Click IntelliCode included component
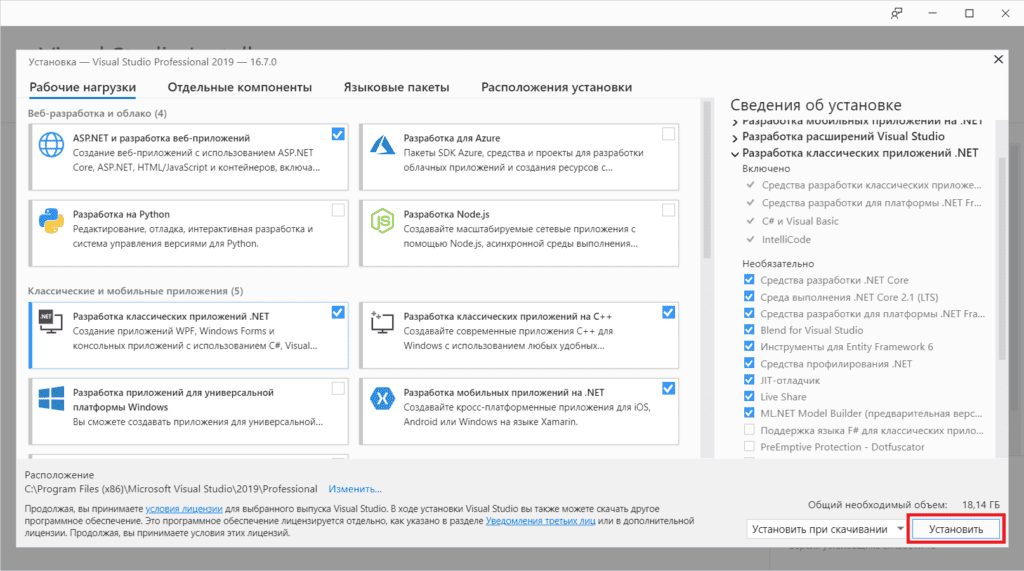1024x571 pixels. [786, 239]
